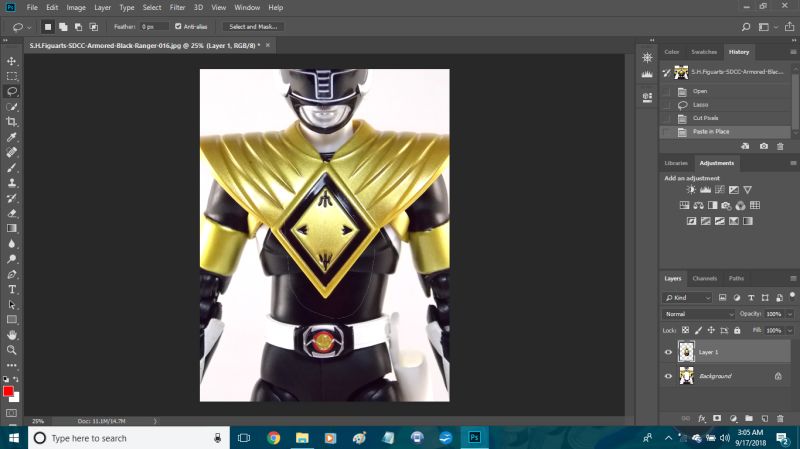Open the Layers panel menu
Screen dimensions: 800x449
click(793, 279)
